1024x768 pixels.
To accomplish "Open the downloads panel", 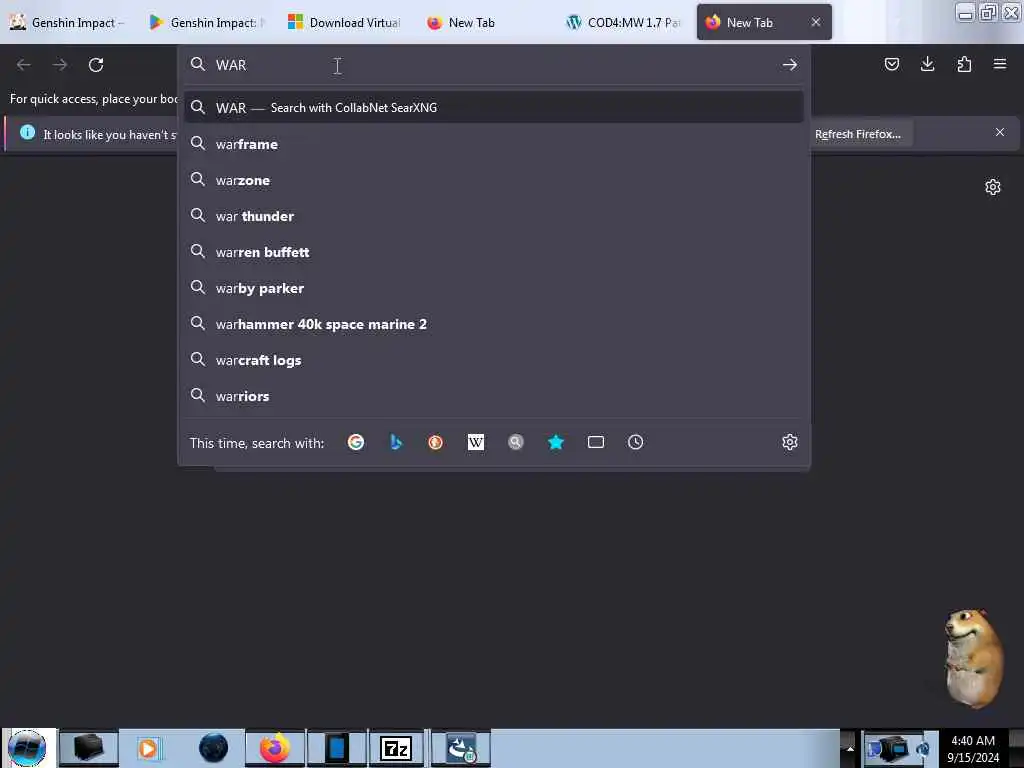I will click(927, 64).
